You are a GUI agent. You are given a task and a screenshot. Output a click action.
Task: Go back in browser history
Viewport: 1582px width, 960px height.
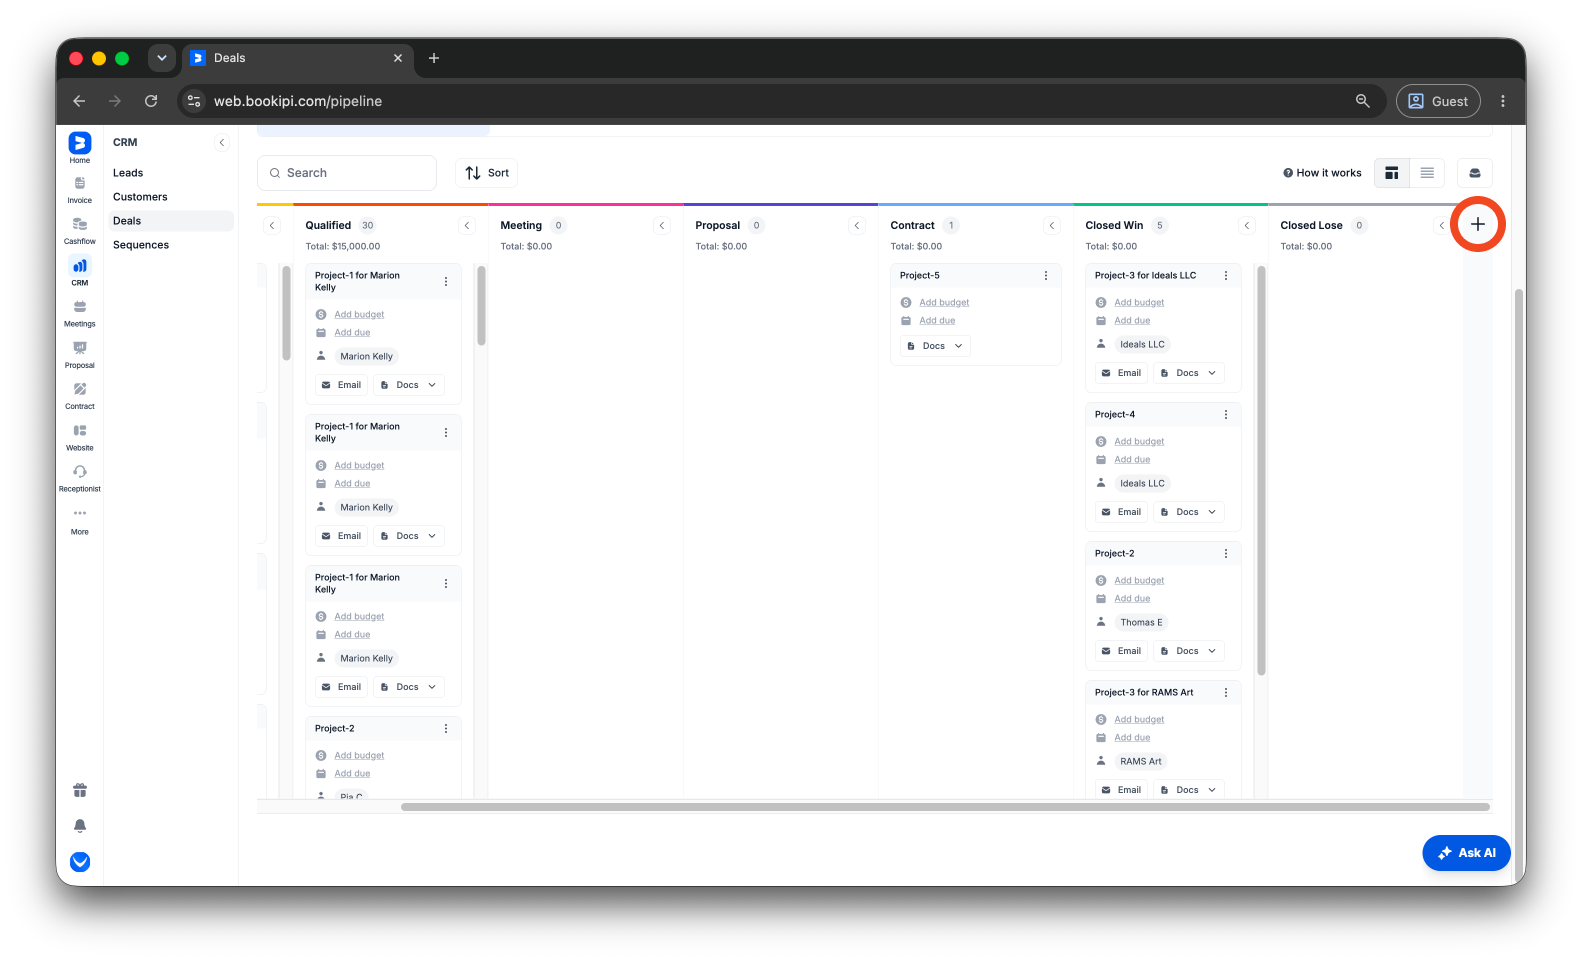point(79,101)
